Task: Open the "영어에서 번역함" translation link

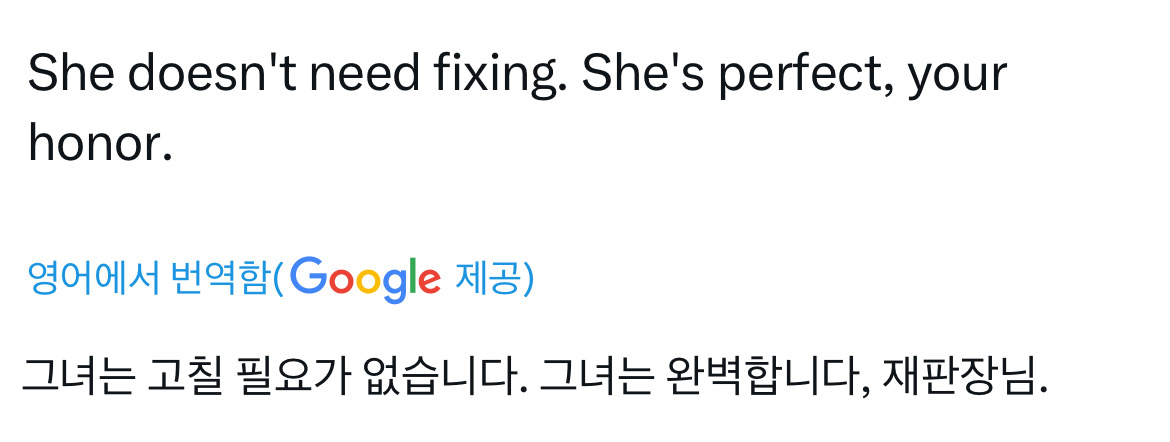Action: 148,279
